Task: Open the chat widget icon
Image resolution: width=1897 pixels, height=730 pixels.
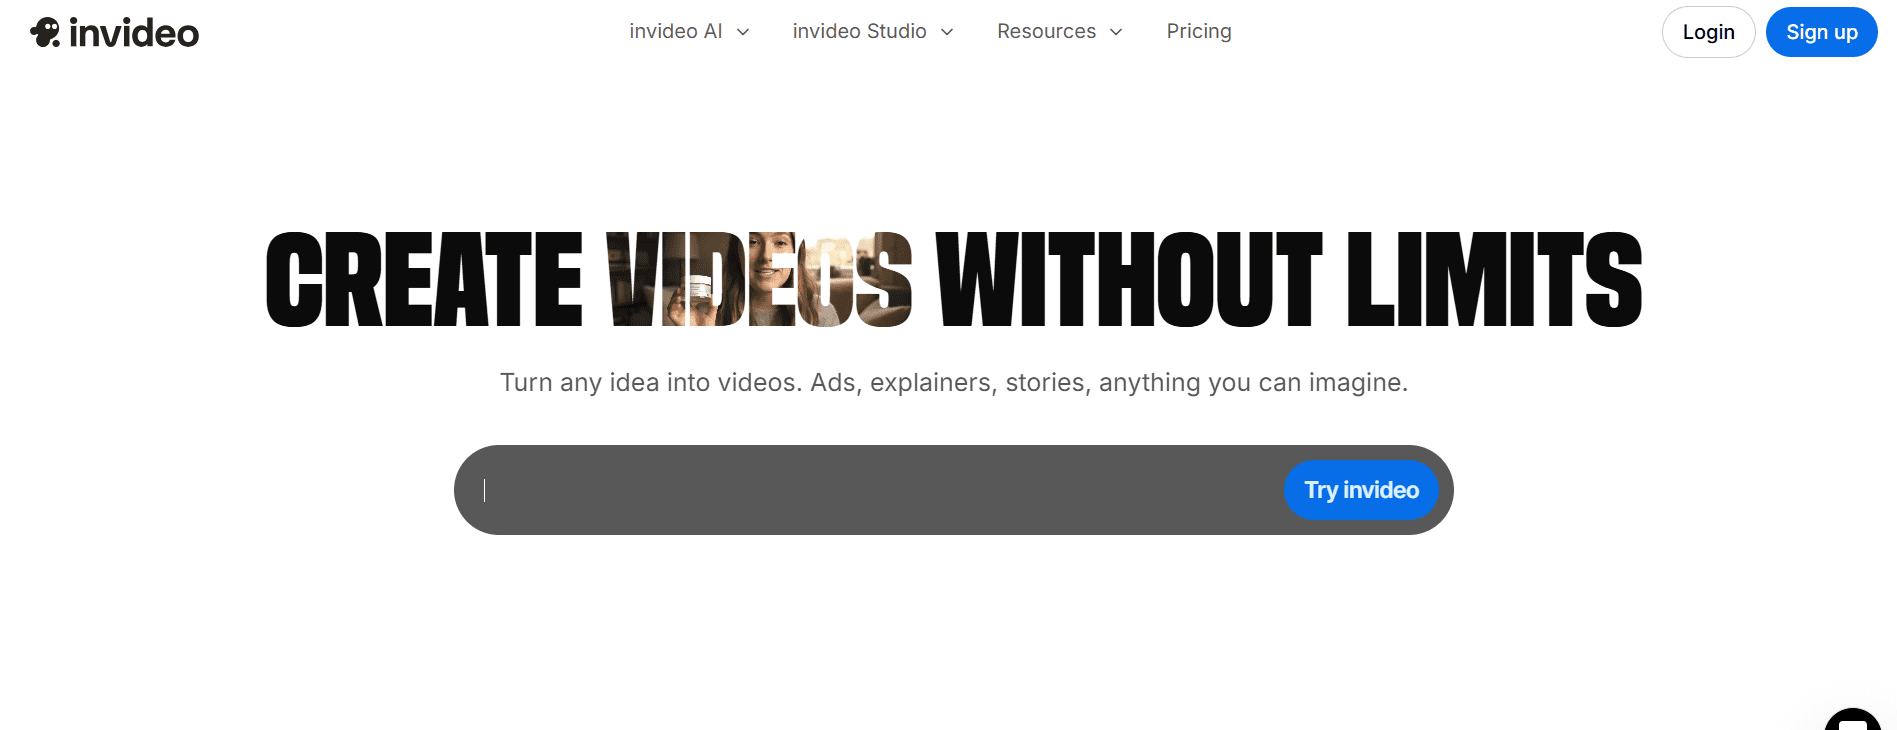Action: click(x=1853, y=720)
